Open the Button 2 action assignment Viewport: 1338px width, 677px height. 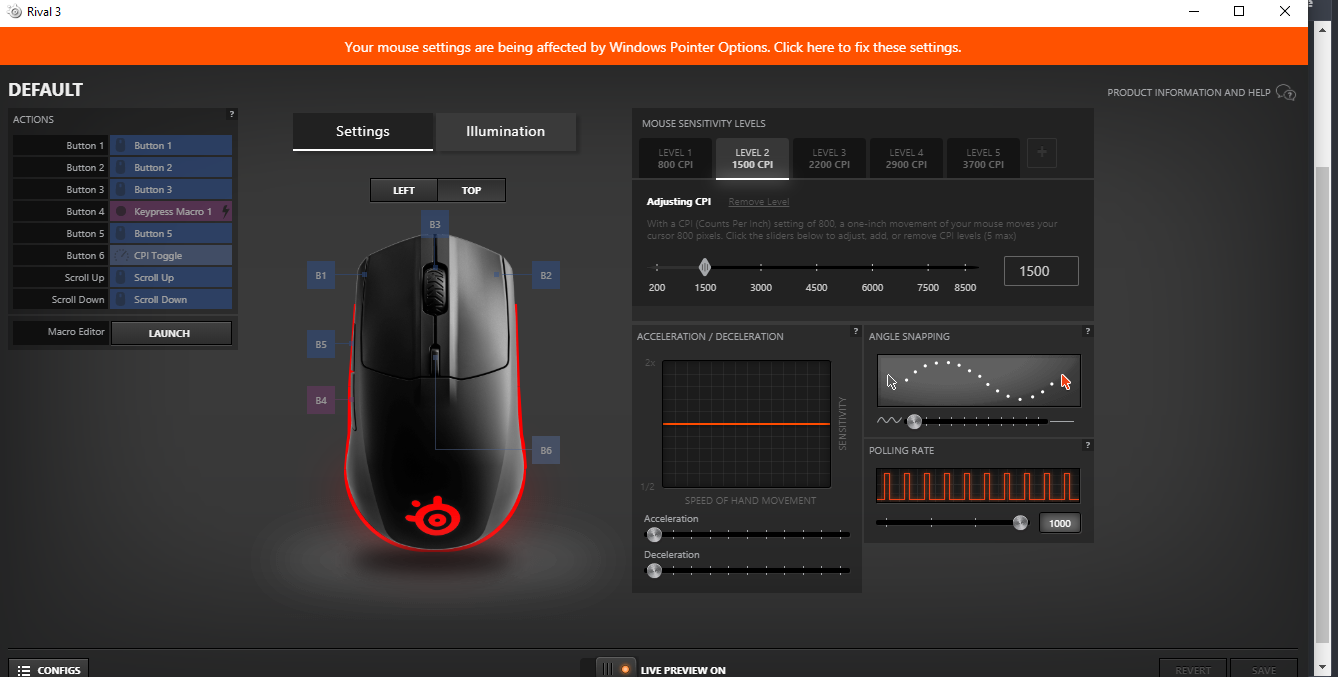[x=171, y=168]
